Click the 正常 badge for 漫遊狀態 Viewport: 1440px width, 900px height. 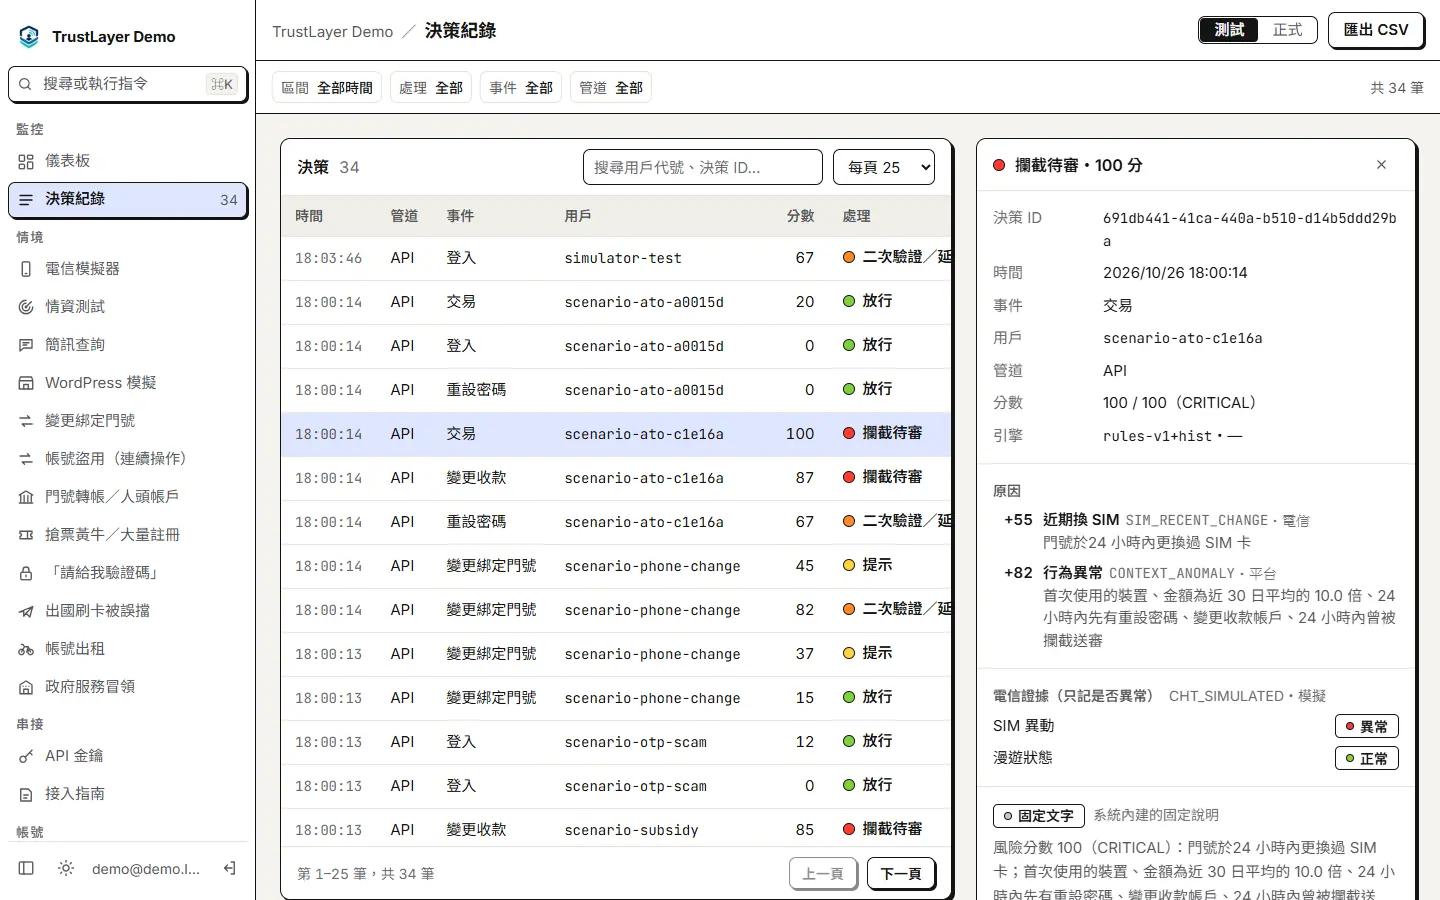[x=1367, y=758]
